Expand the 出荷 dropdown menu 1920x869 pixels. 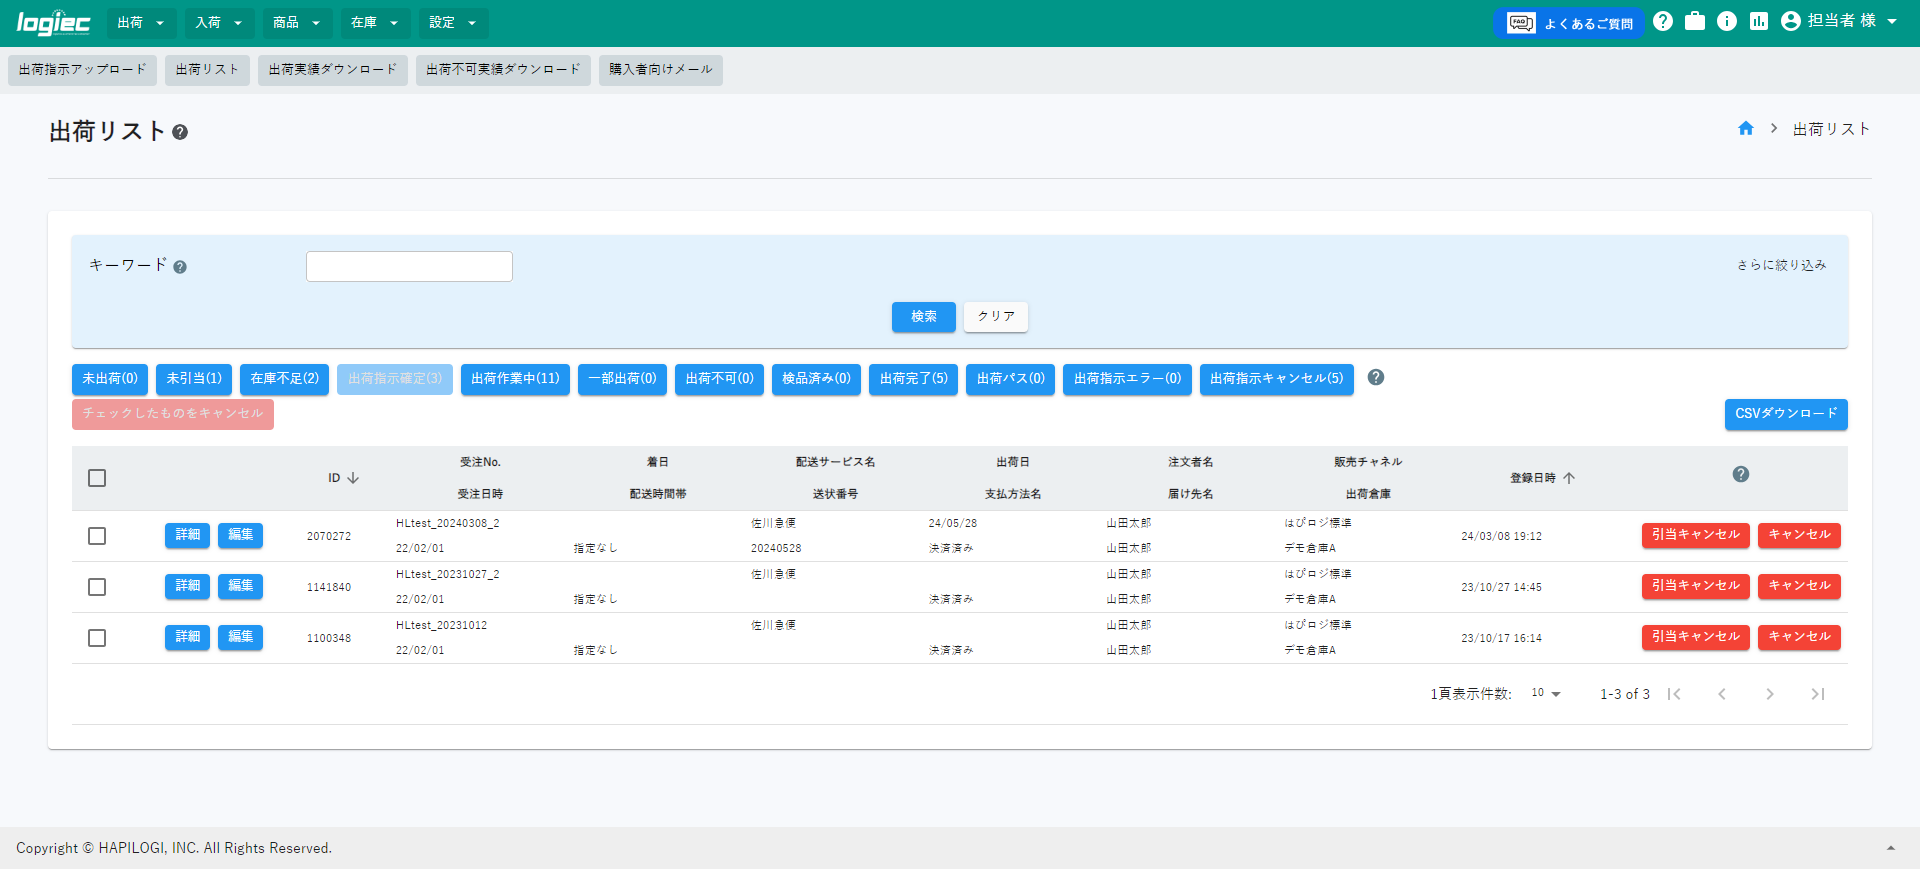141,23
